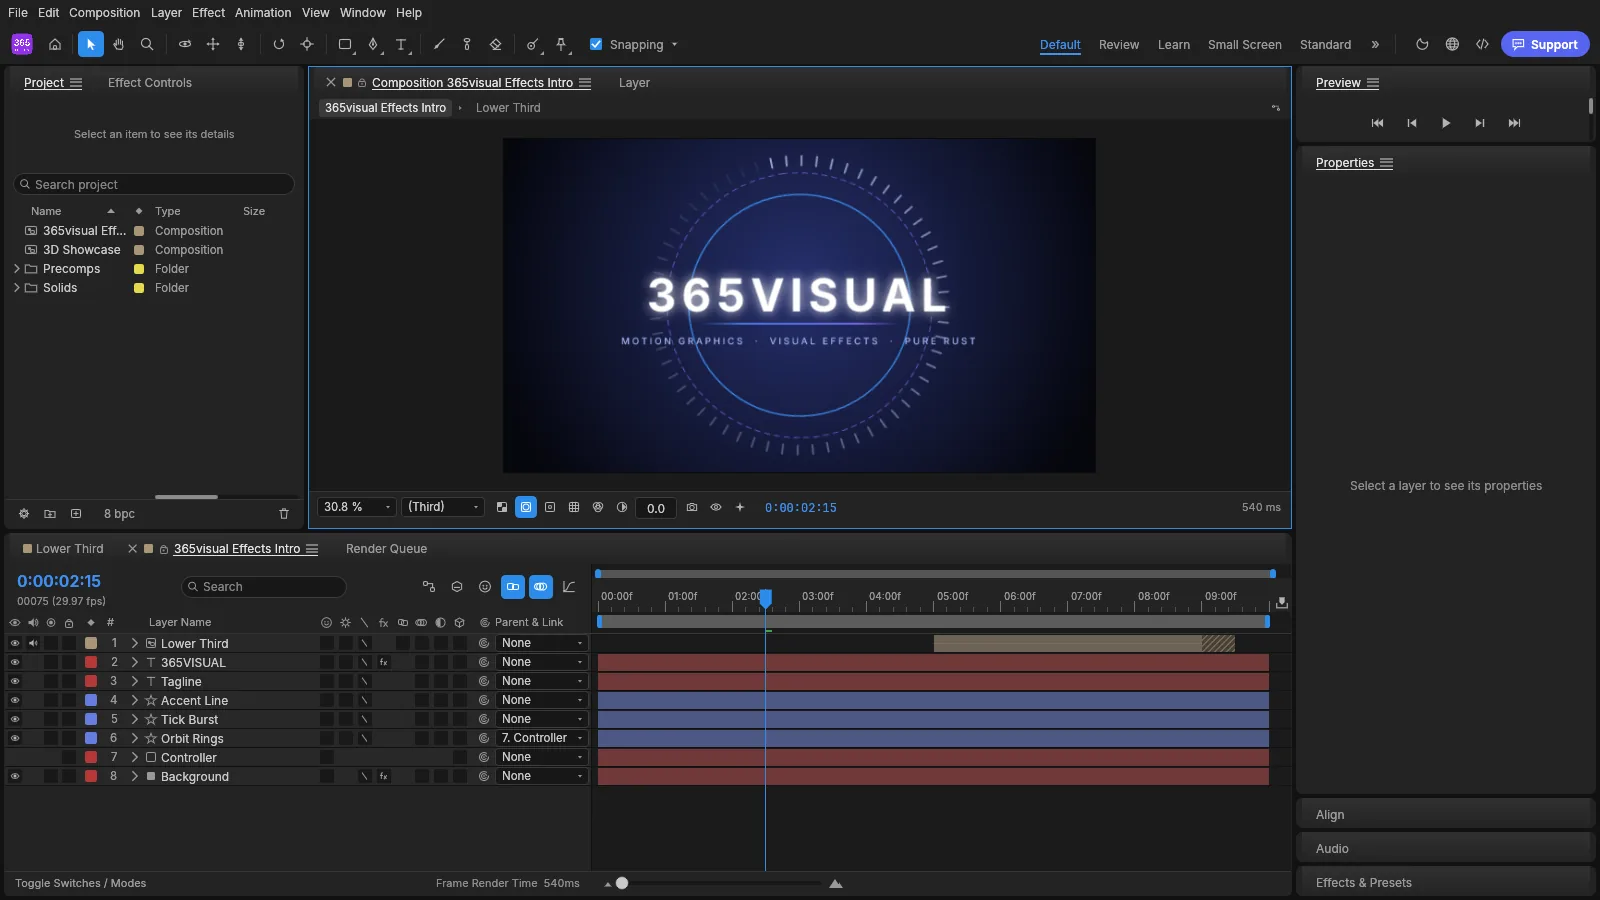Image resolution: width=1600 pixels, height=900 pixels.
Task: Select the Eraser tool
Action: 495,44
